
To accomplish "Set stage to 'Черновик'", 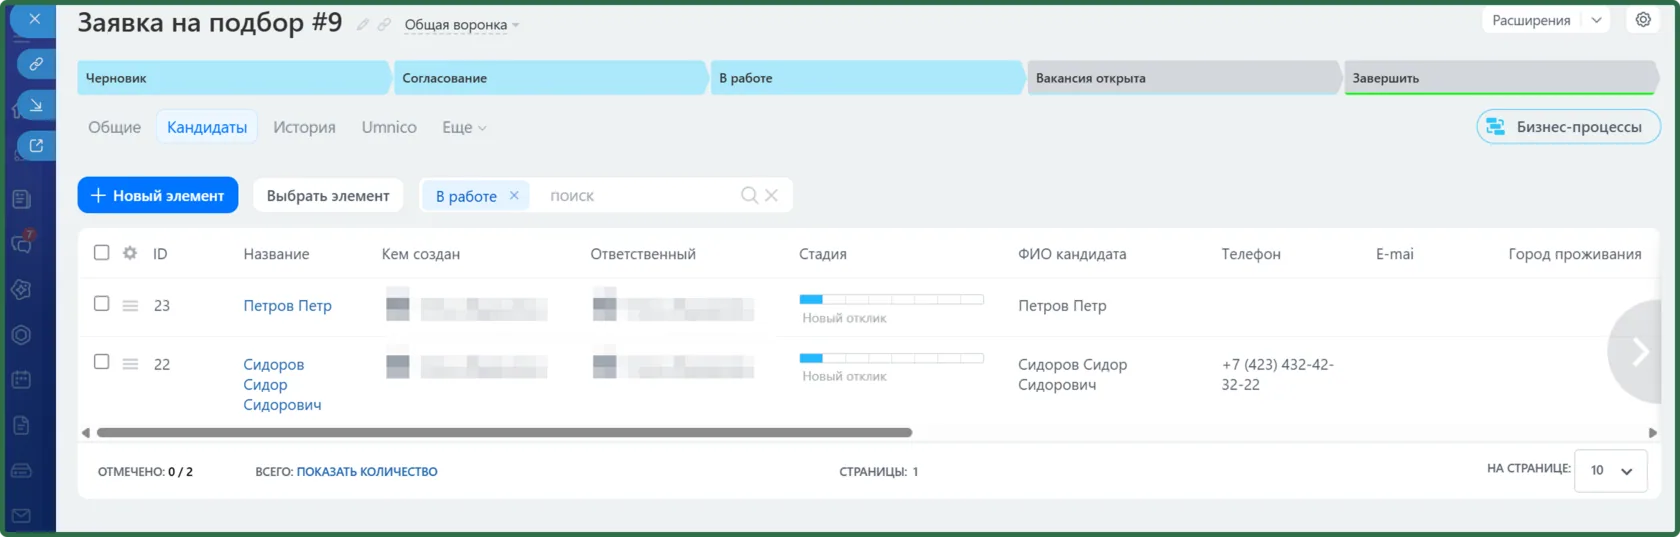I will (x=233, y=78).
